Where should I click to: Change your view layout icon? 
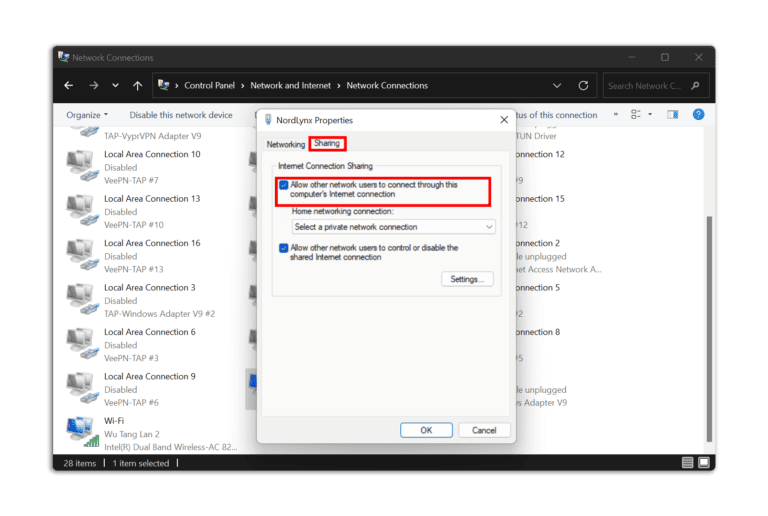pyautogui.click(x=636, y=115)
